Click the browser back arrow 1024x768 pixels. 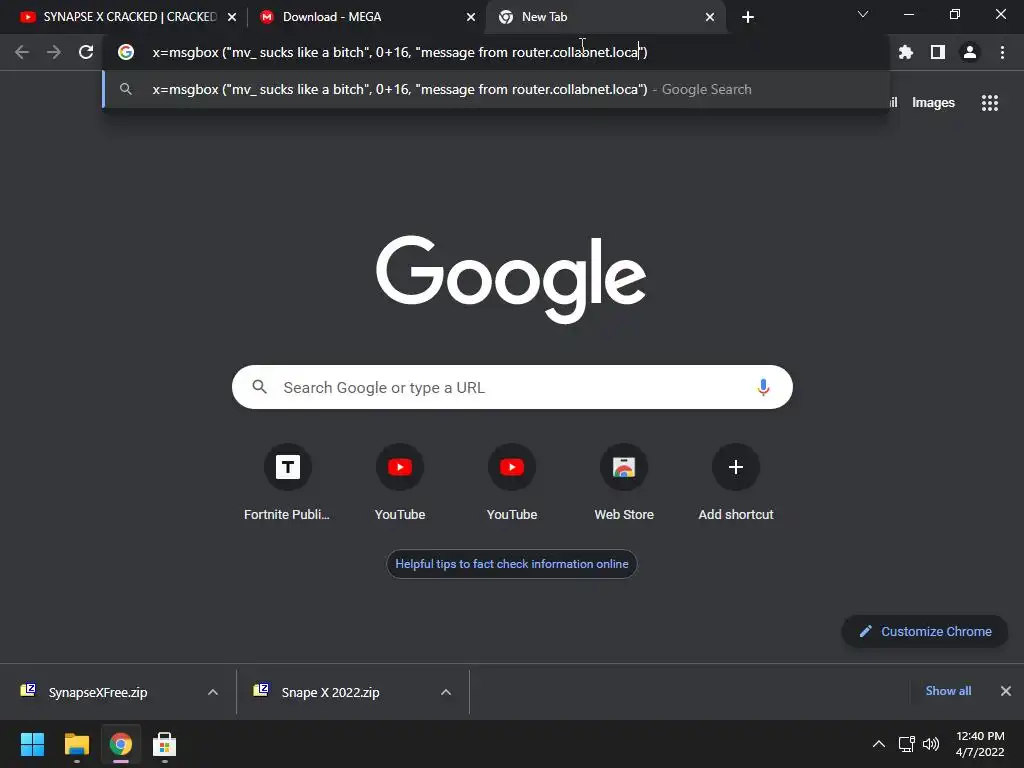tap(22, 52)
